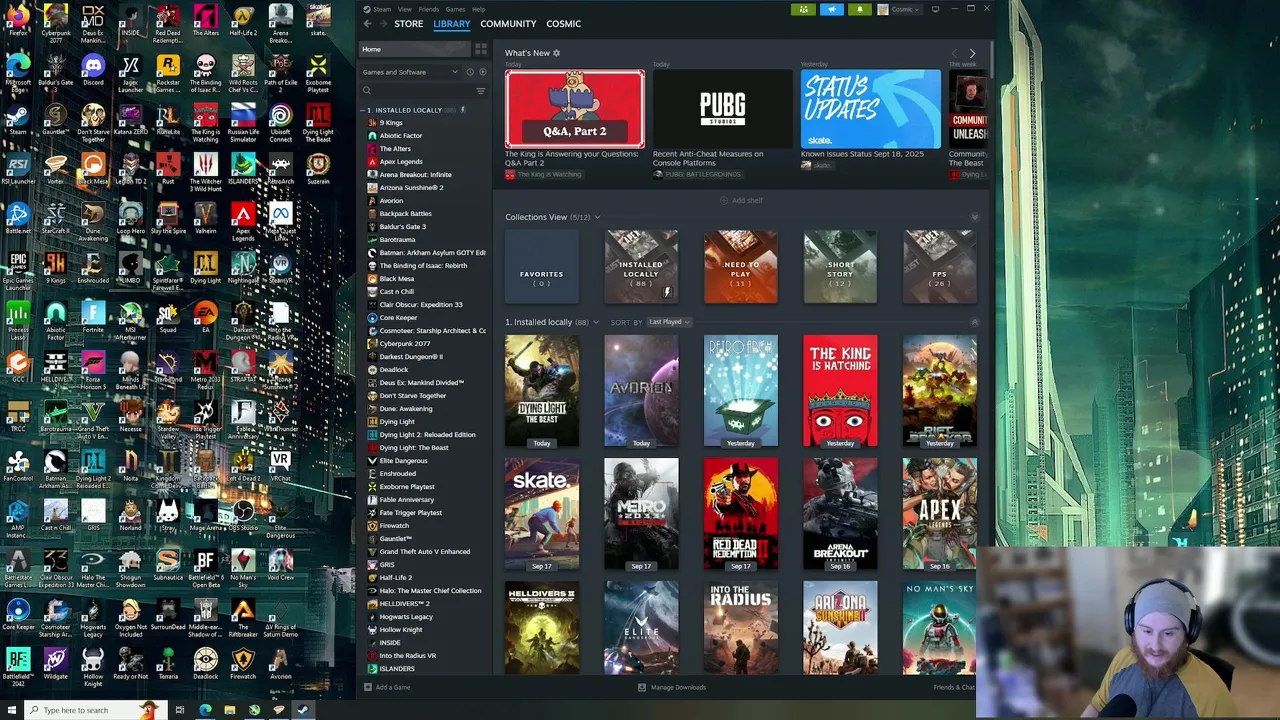Open the Epic Games Launcher desktop icon
Screen dimensions: 1280x720
(18, 268)
